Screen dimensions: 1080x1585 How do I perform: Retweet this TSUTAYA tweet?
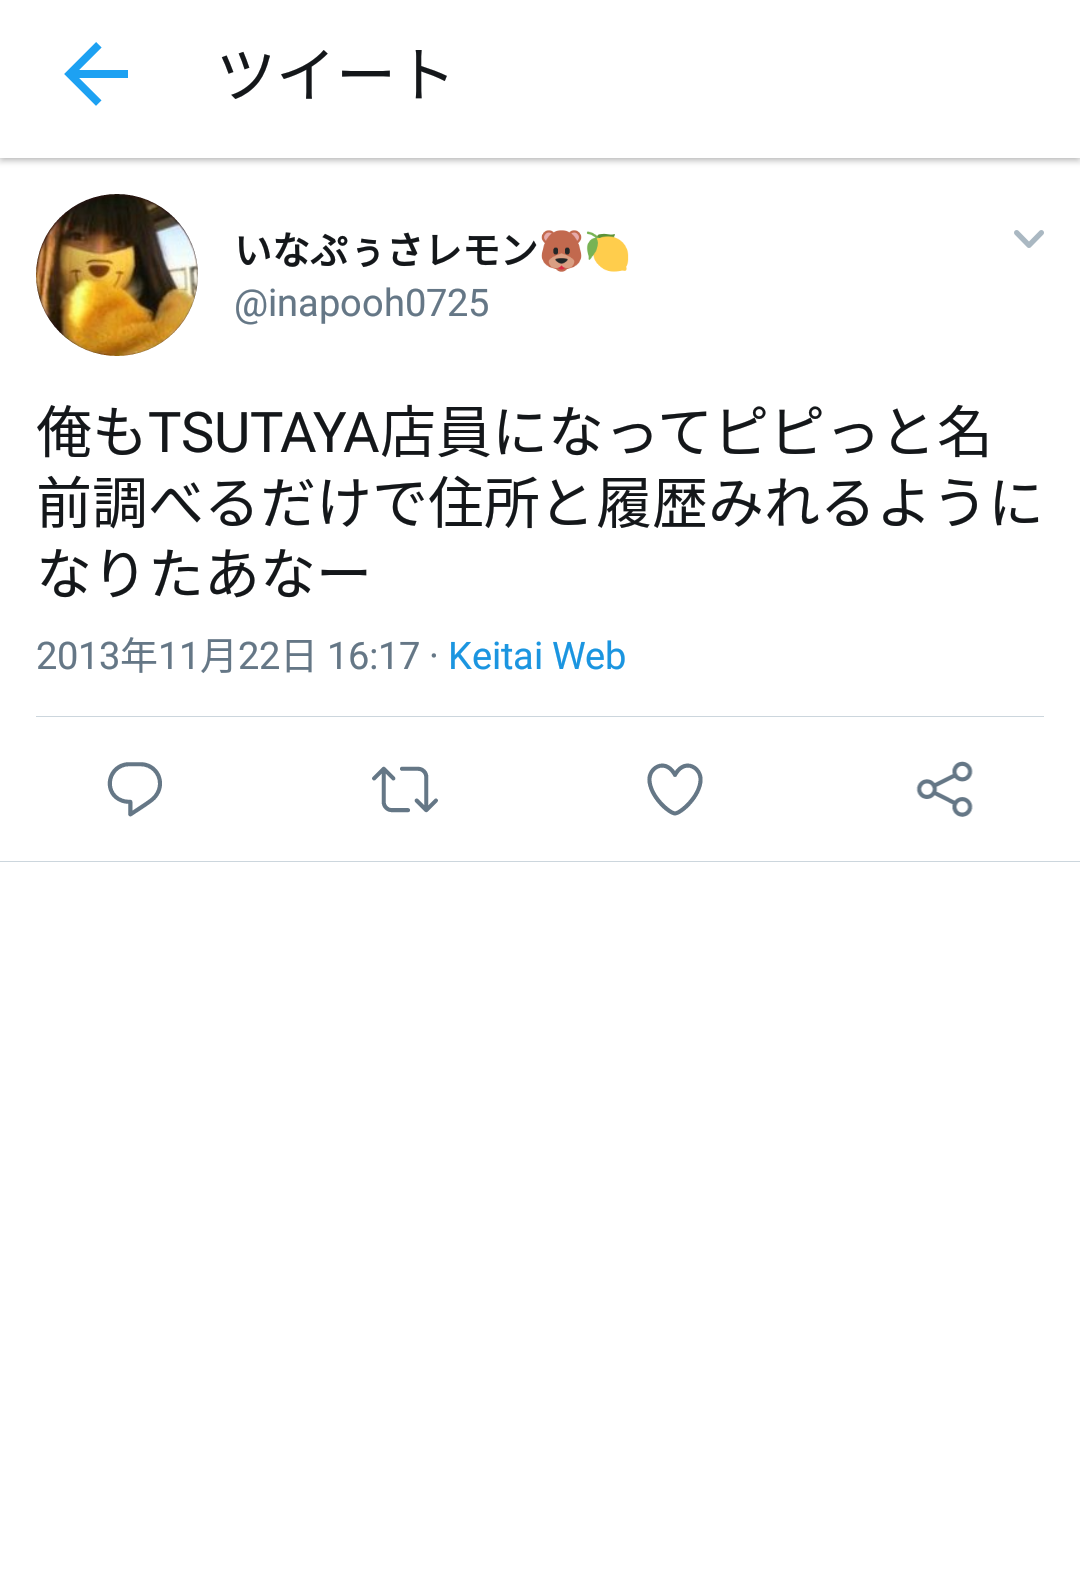pos(405,789)
